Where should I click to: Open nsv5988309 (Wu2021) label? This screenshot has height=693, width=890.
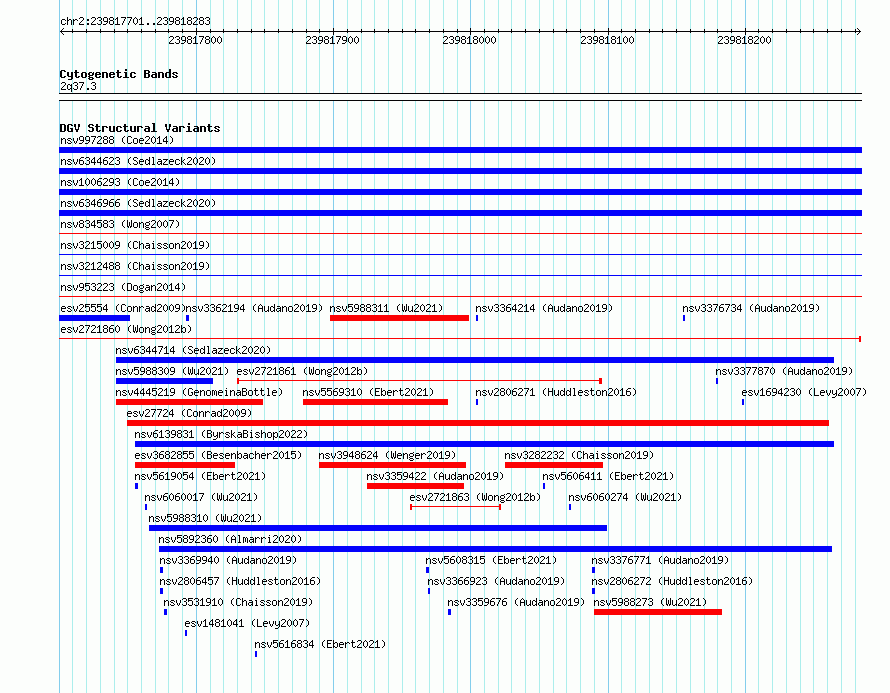[172, 371]
